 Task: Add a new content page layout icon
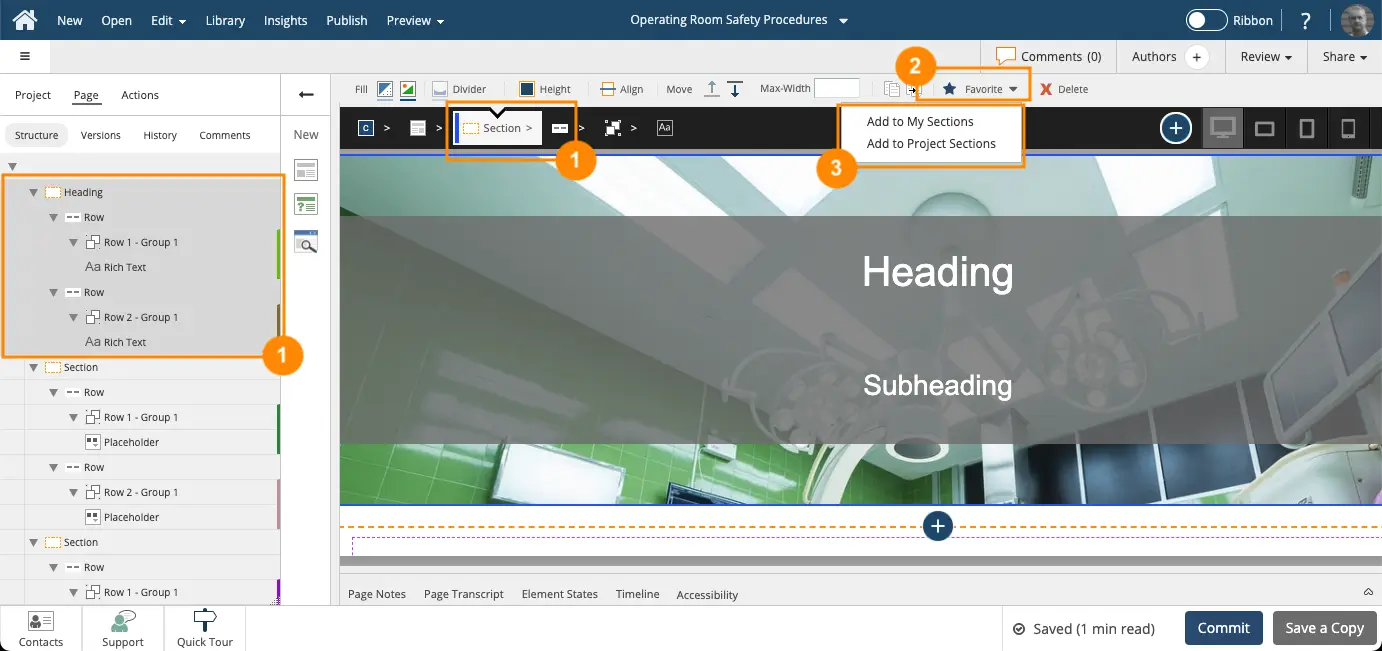pyautogui.click(x=306, y=169)
